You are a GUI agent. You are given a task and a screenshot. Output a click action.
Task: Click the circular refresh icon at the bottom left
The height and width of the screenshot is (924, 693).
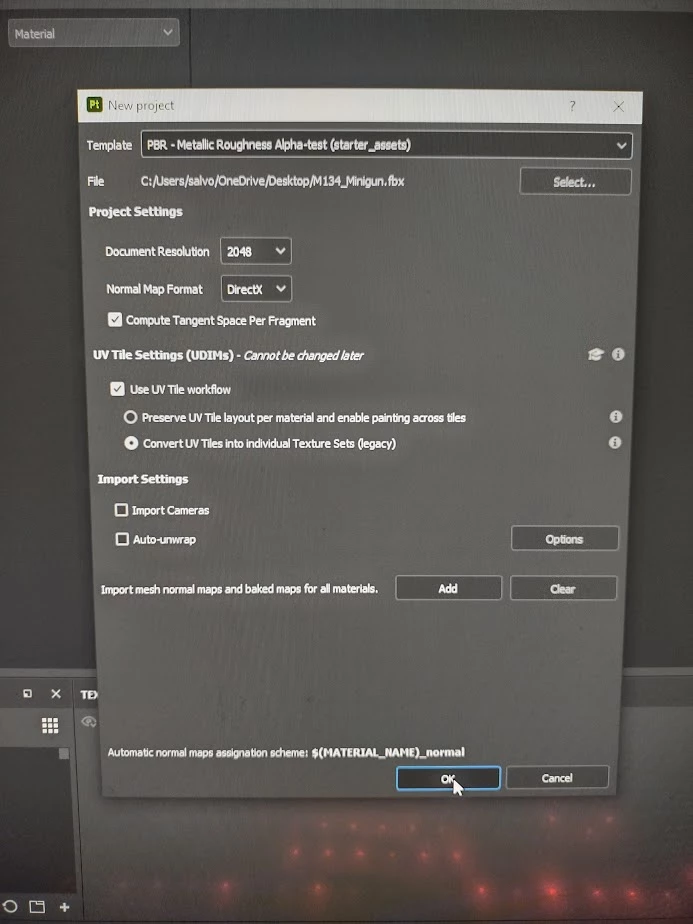pyautogui.click(x=10, y=906)
